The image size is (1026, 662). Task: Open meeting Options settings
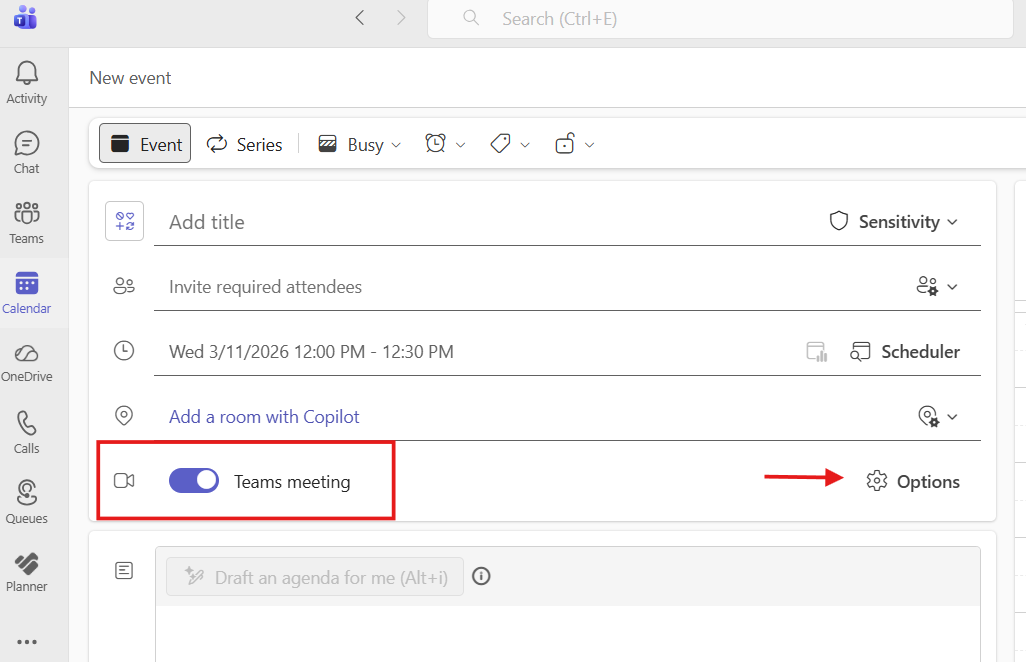[913, 481]
